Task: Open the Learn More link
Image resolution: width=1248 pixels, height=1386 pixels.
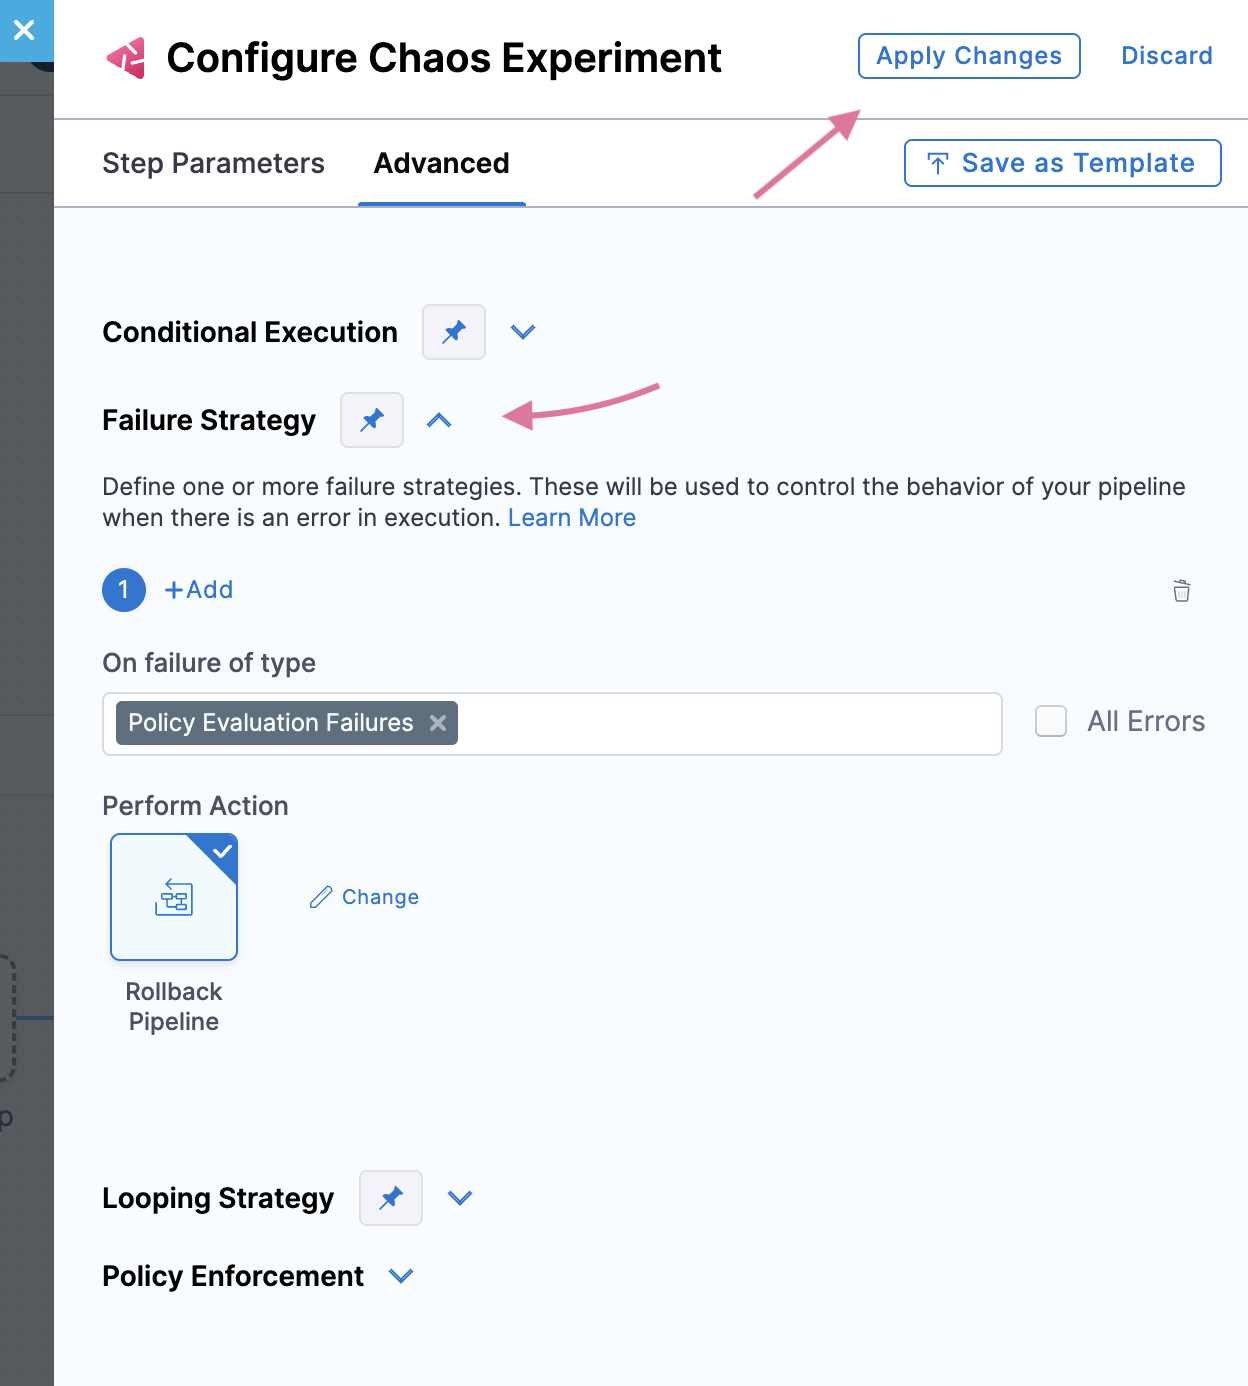Action: [x=571, y=518]
